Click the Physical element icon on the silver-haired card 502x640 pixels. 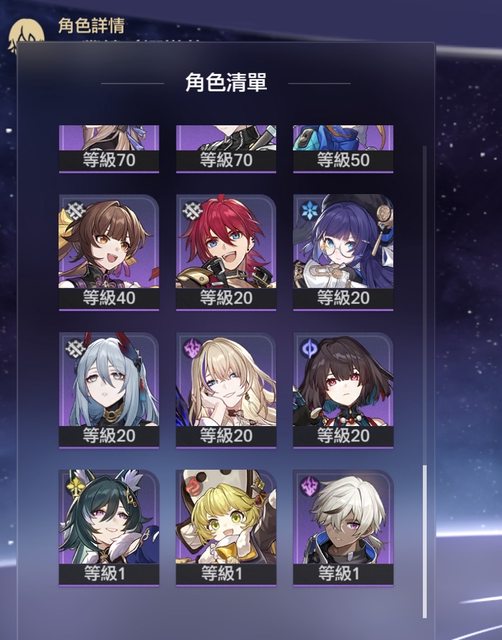(x=76, y=349)
